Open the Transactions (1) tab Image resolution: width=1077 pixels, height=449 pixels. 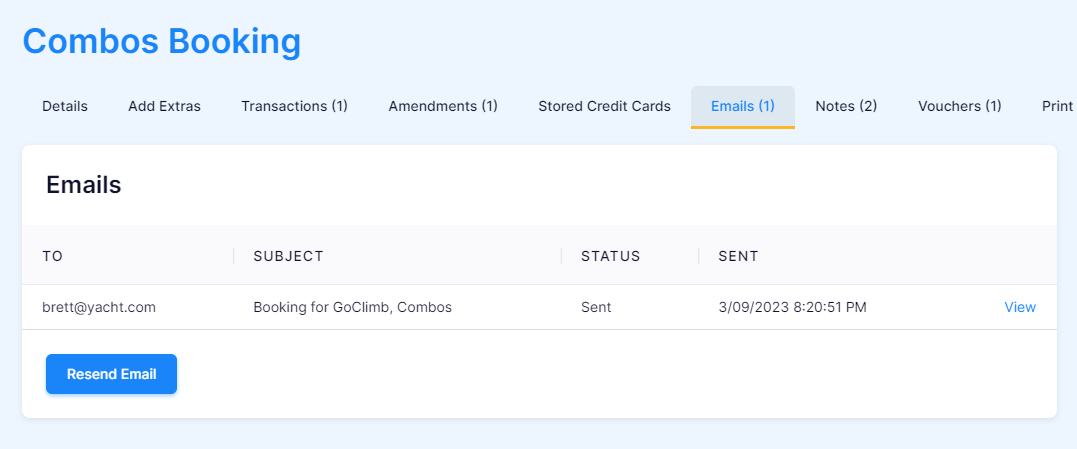point(294,106)
